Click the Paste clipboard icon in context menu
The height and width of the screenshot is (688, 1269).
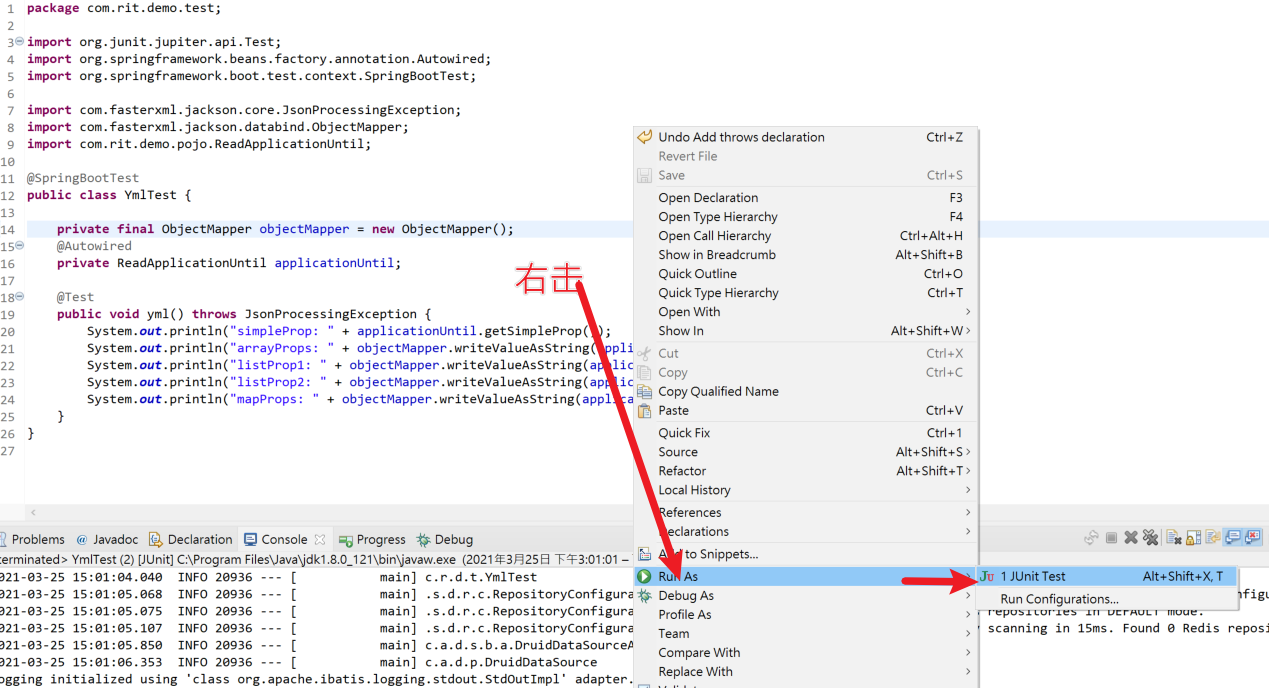pos(645,410)
